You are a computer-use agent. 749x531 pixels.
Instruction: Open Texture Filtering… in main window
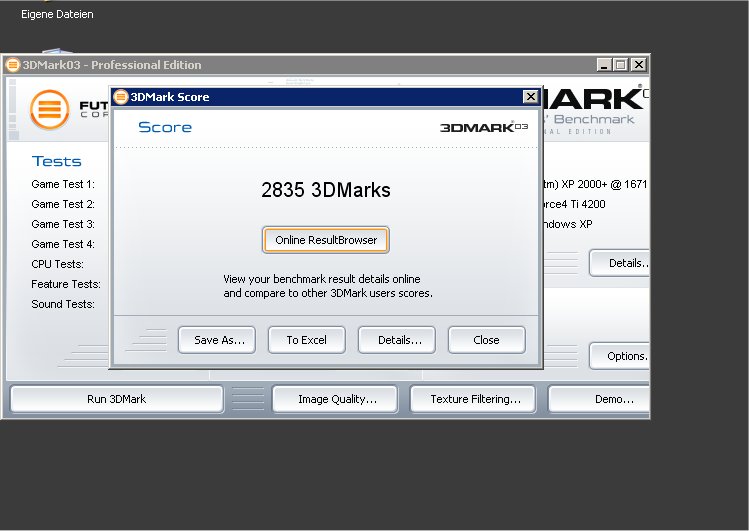[x=473, y=399]
